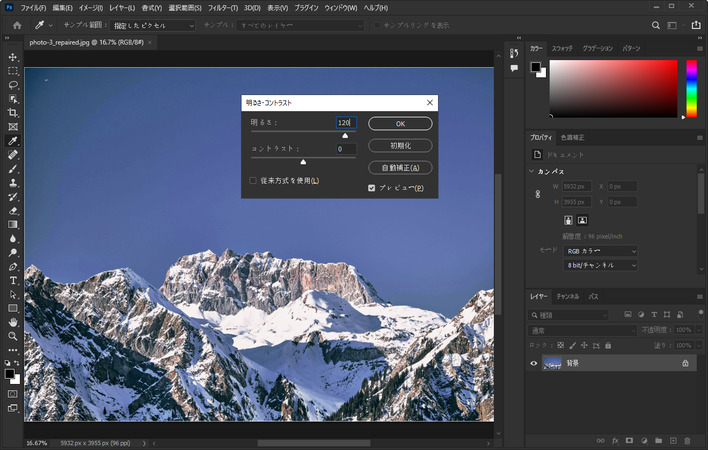
Task: Open the 8 bit/チャンネル dropdown
Action: tap(601, 265)
